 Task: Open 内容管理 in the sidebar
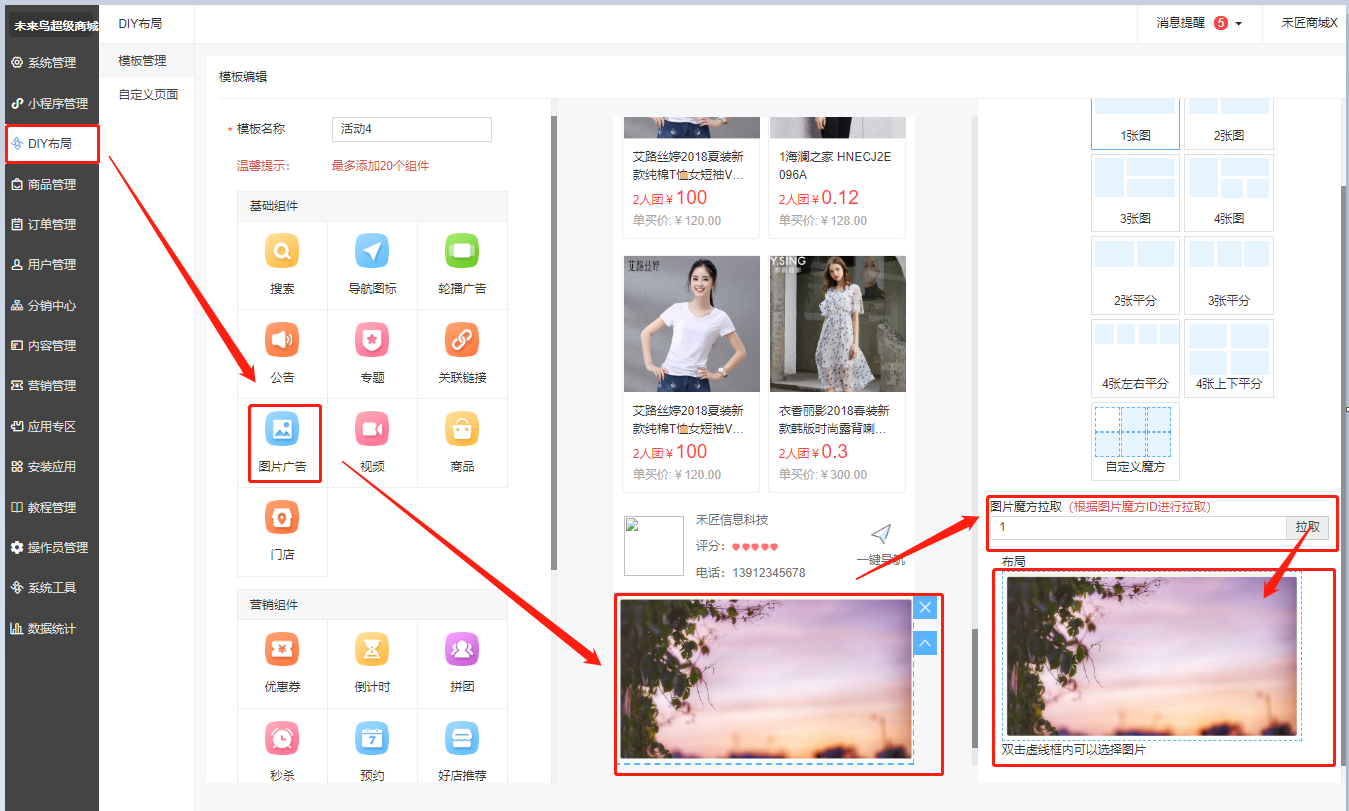[50, 345]
